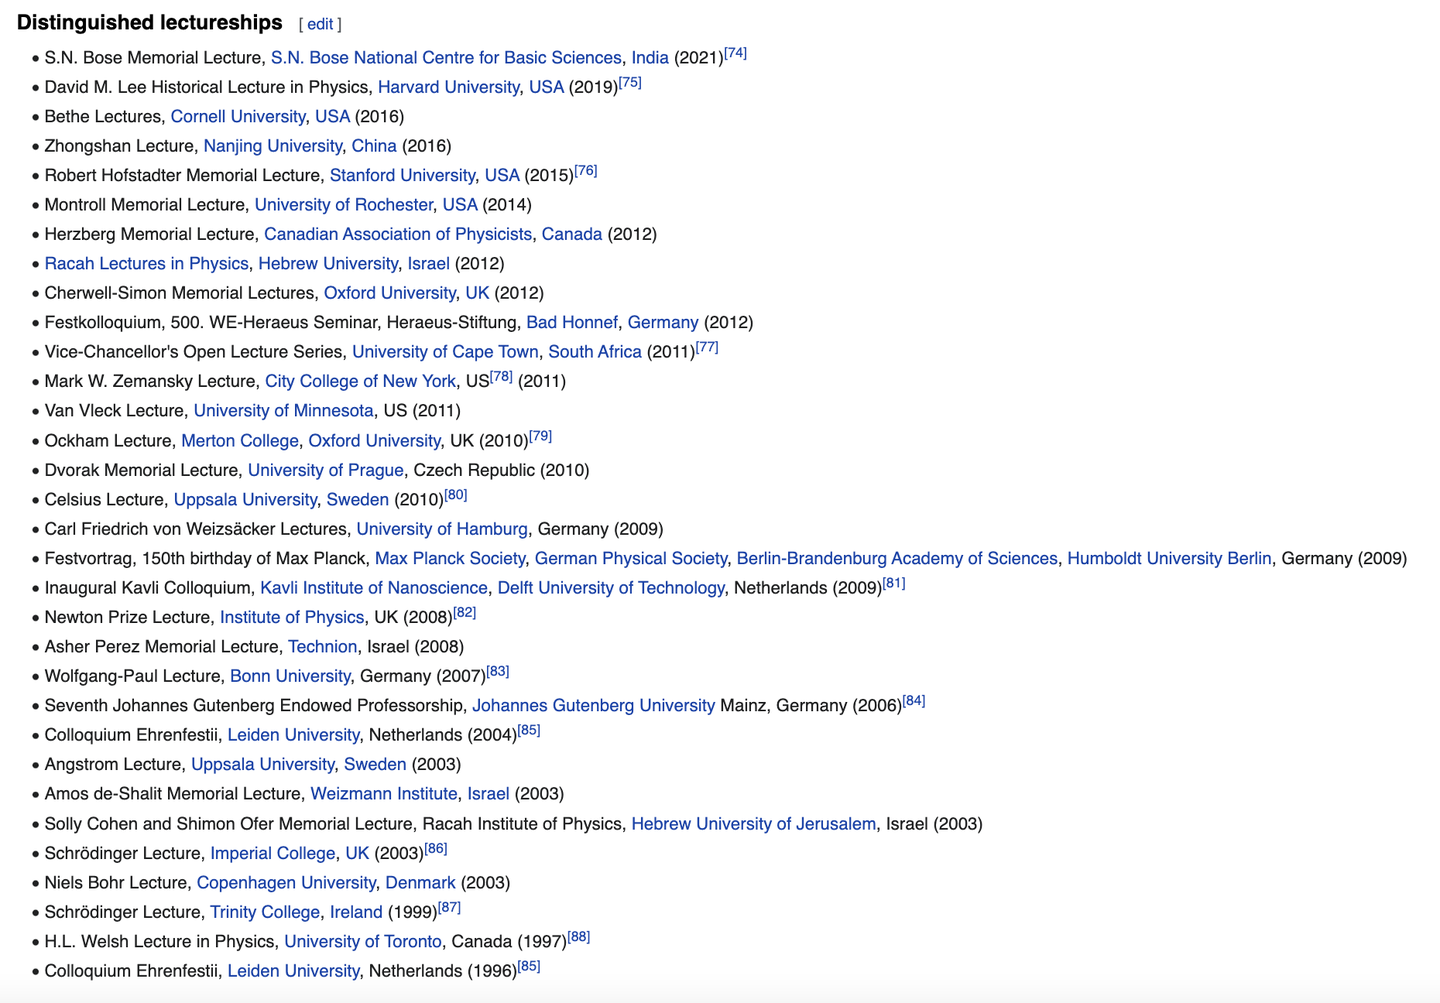The width and height of the screenshot is (1440, 1003).
Task: Open the University of Cape Town article
Action: point(445,352)
